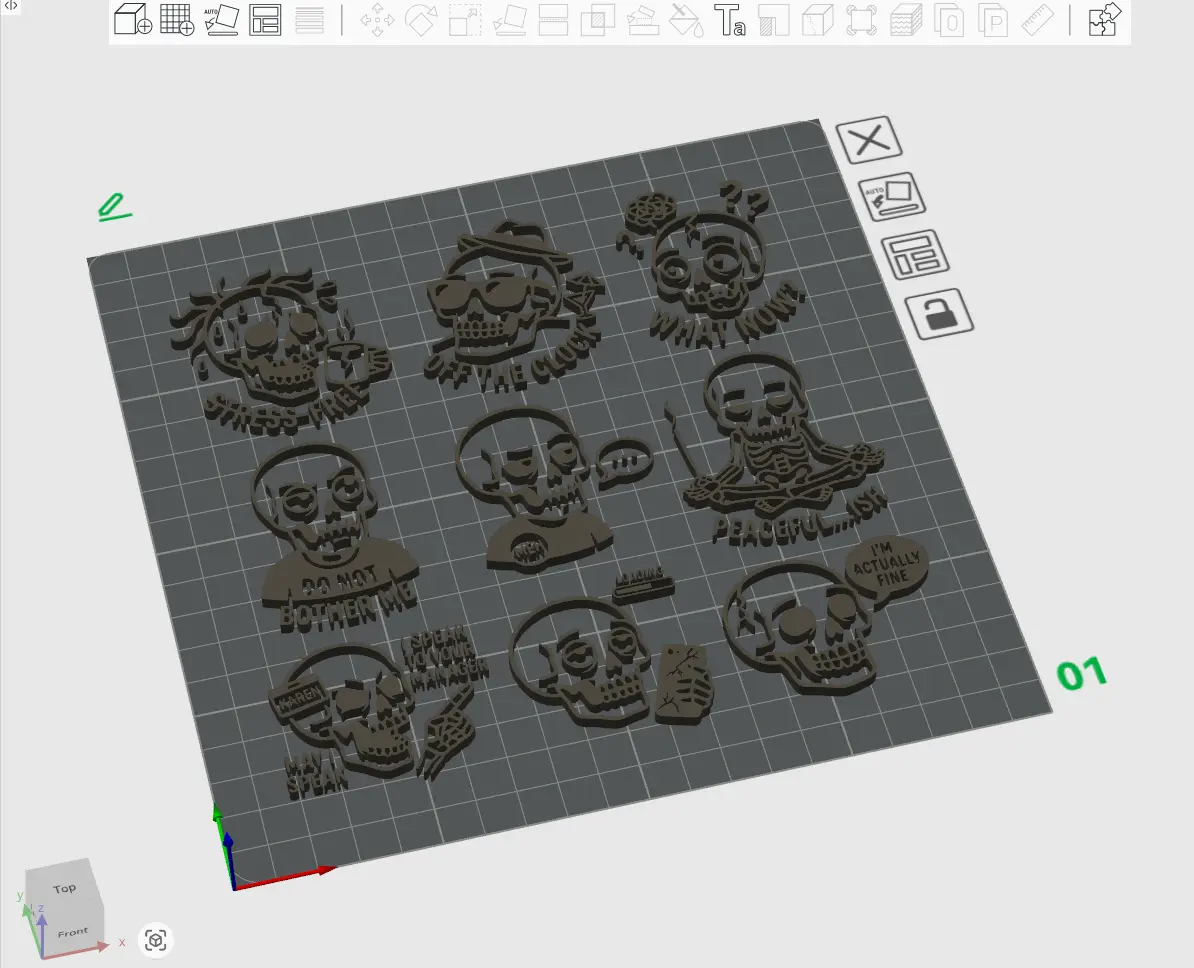Click the variable layer height lines icon

point(309,20)
